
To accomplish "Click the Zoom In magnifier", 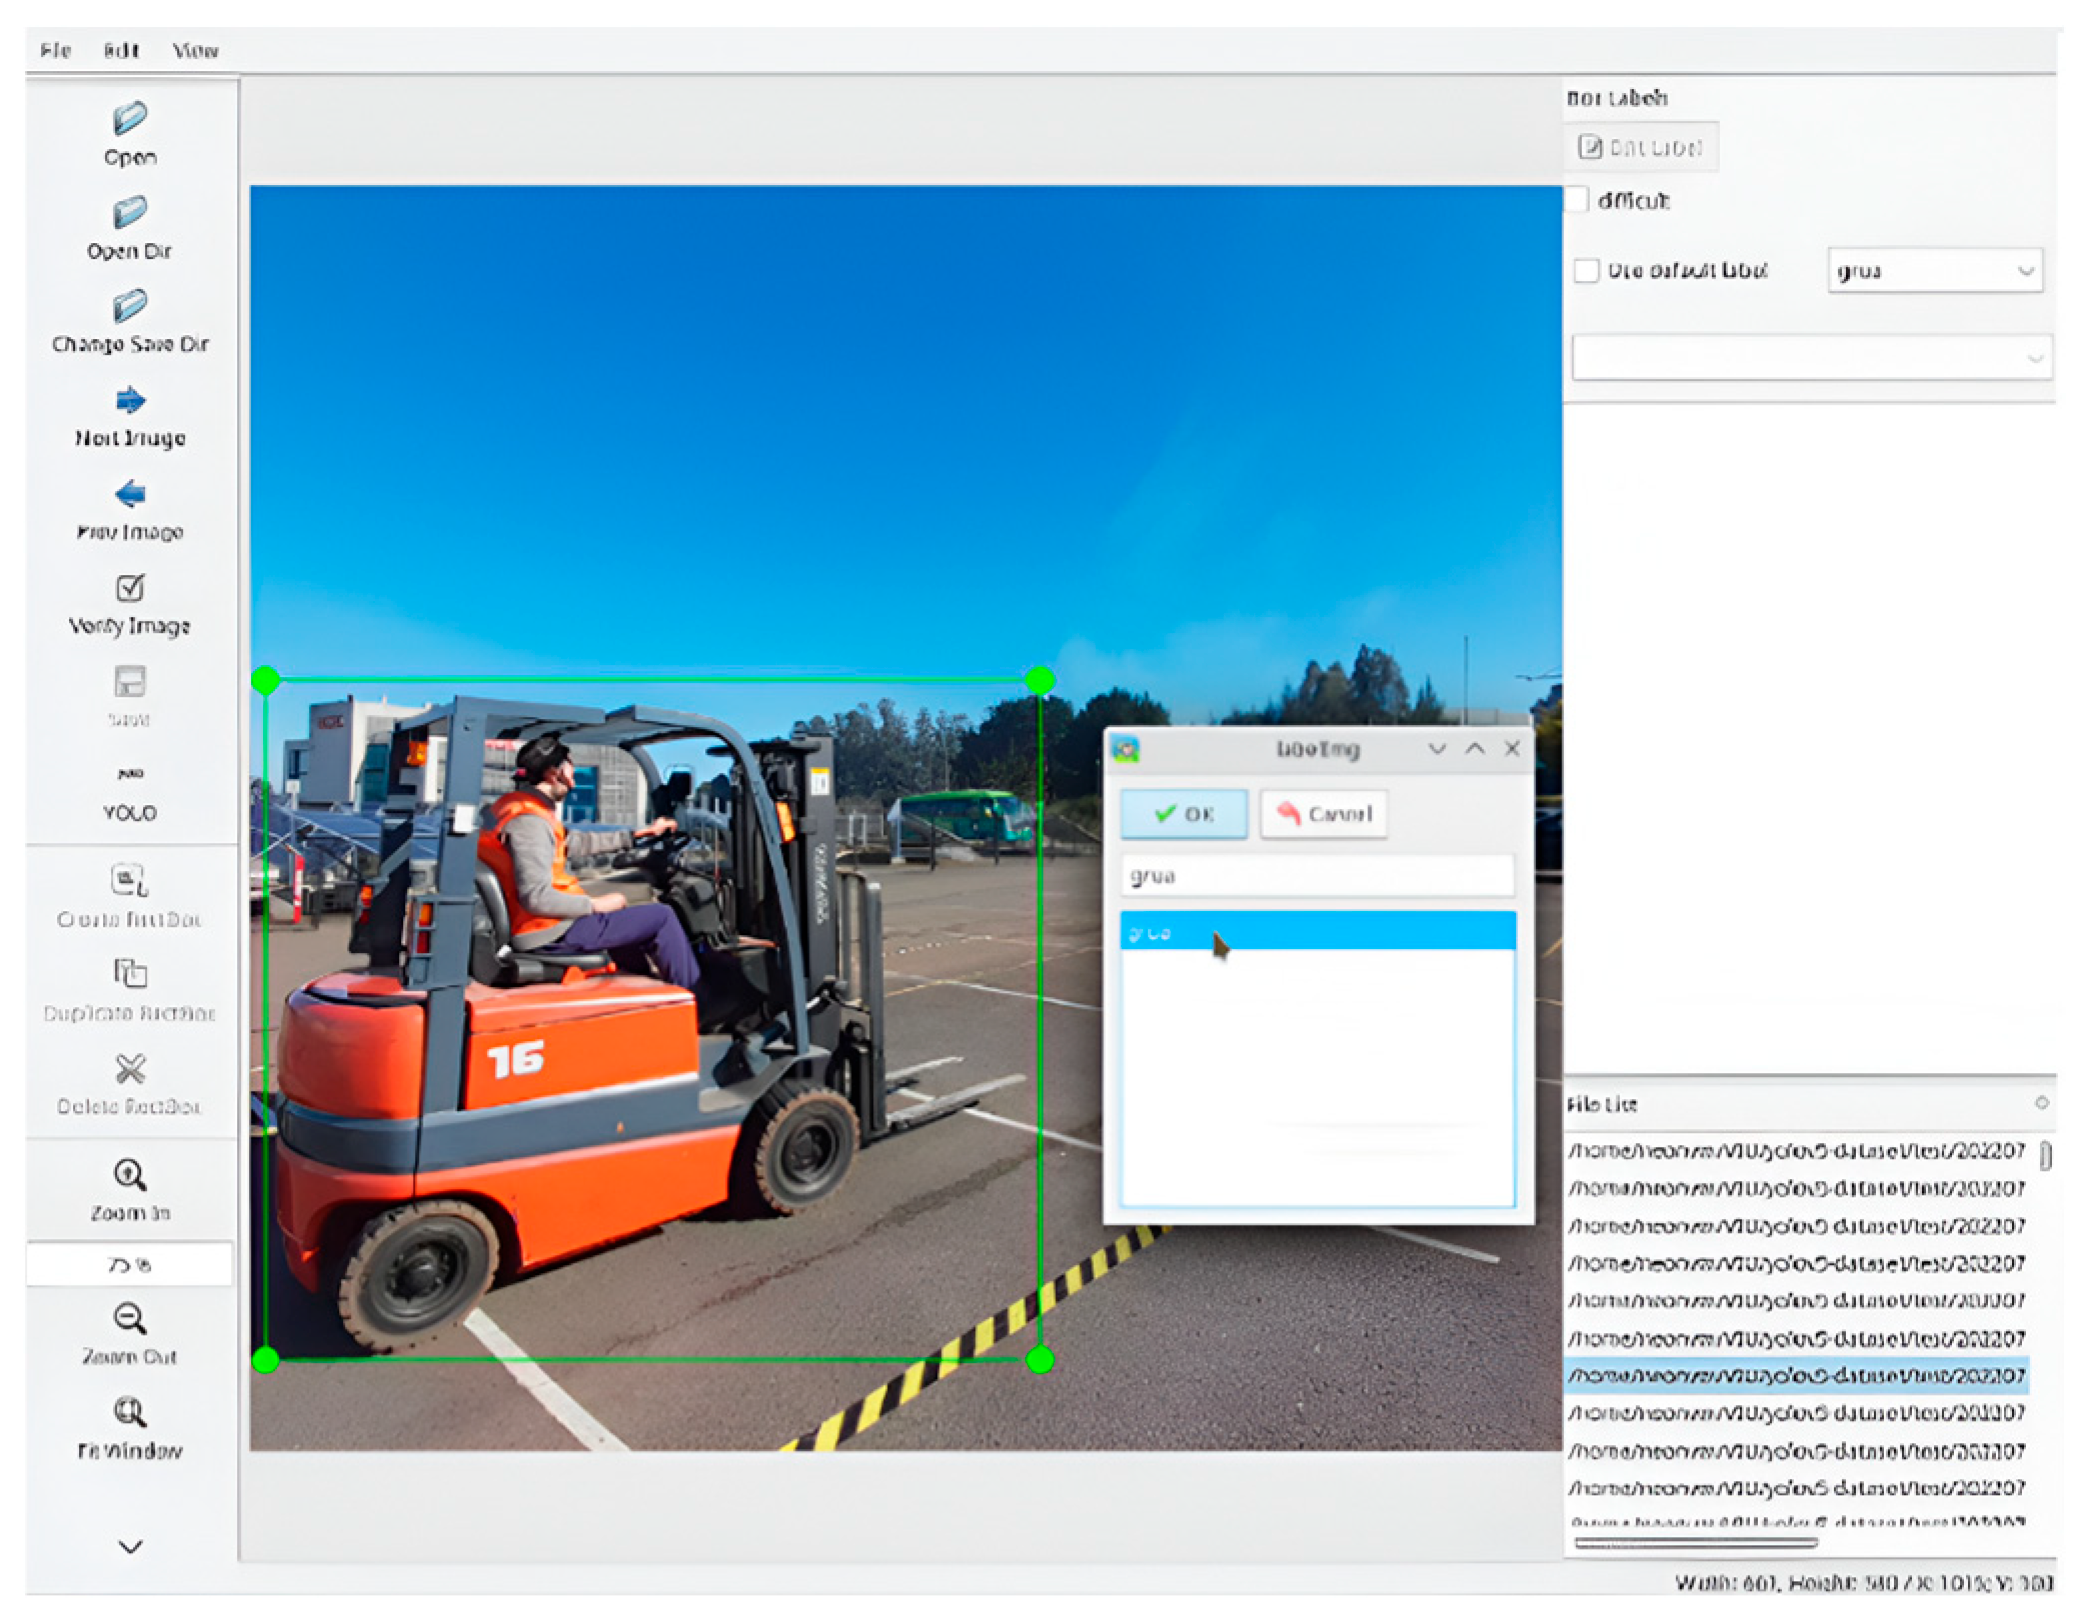I will pyautogui.click(x=130, y=1175).
